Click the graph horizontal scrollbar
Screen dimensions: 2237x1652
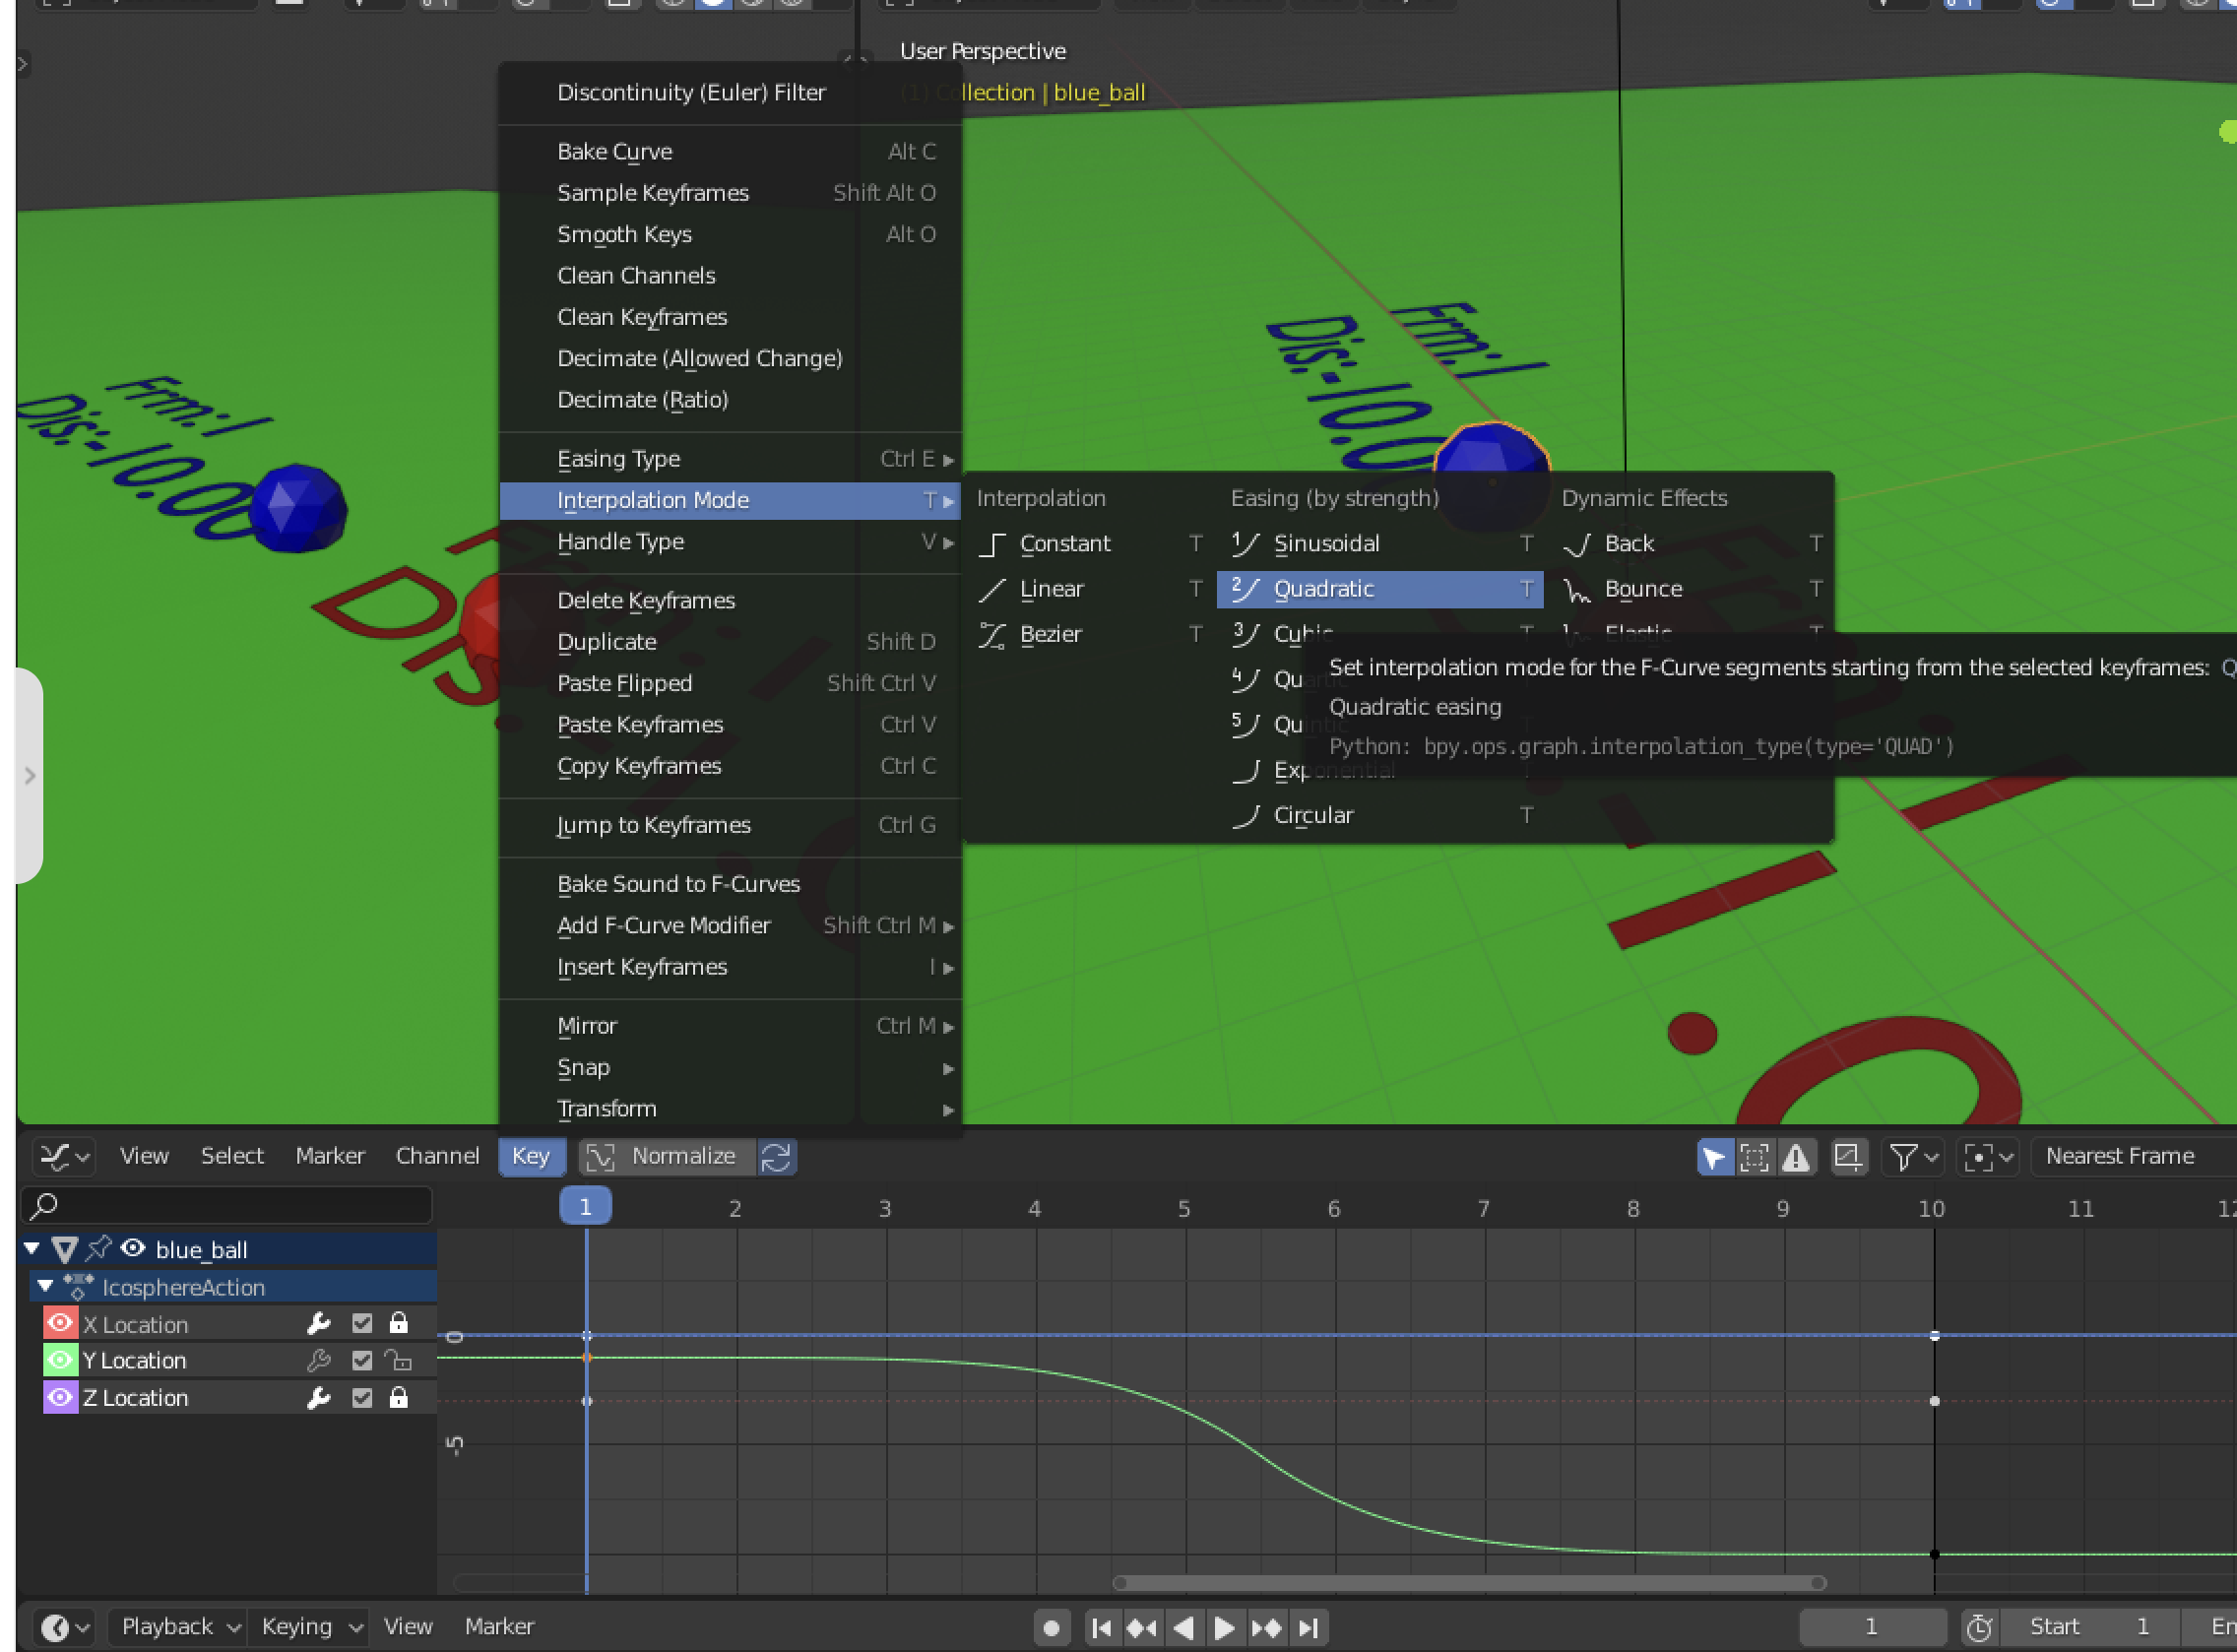[x=1469, y=1583]
